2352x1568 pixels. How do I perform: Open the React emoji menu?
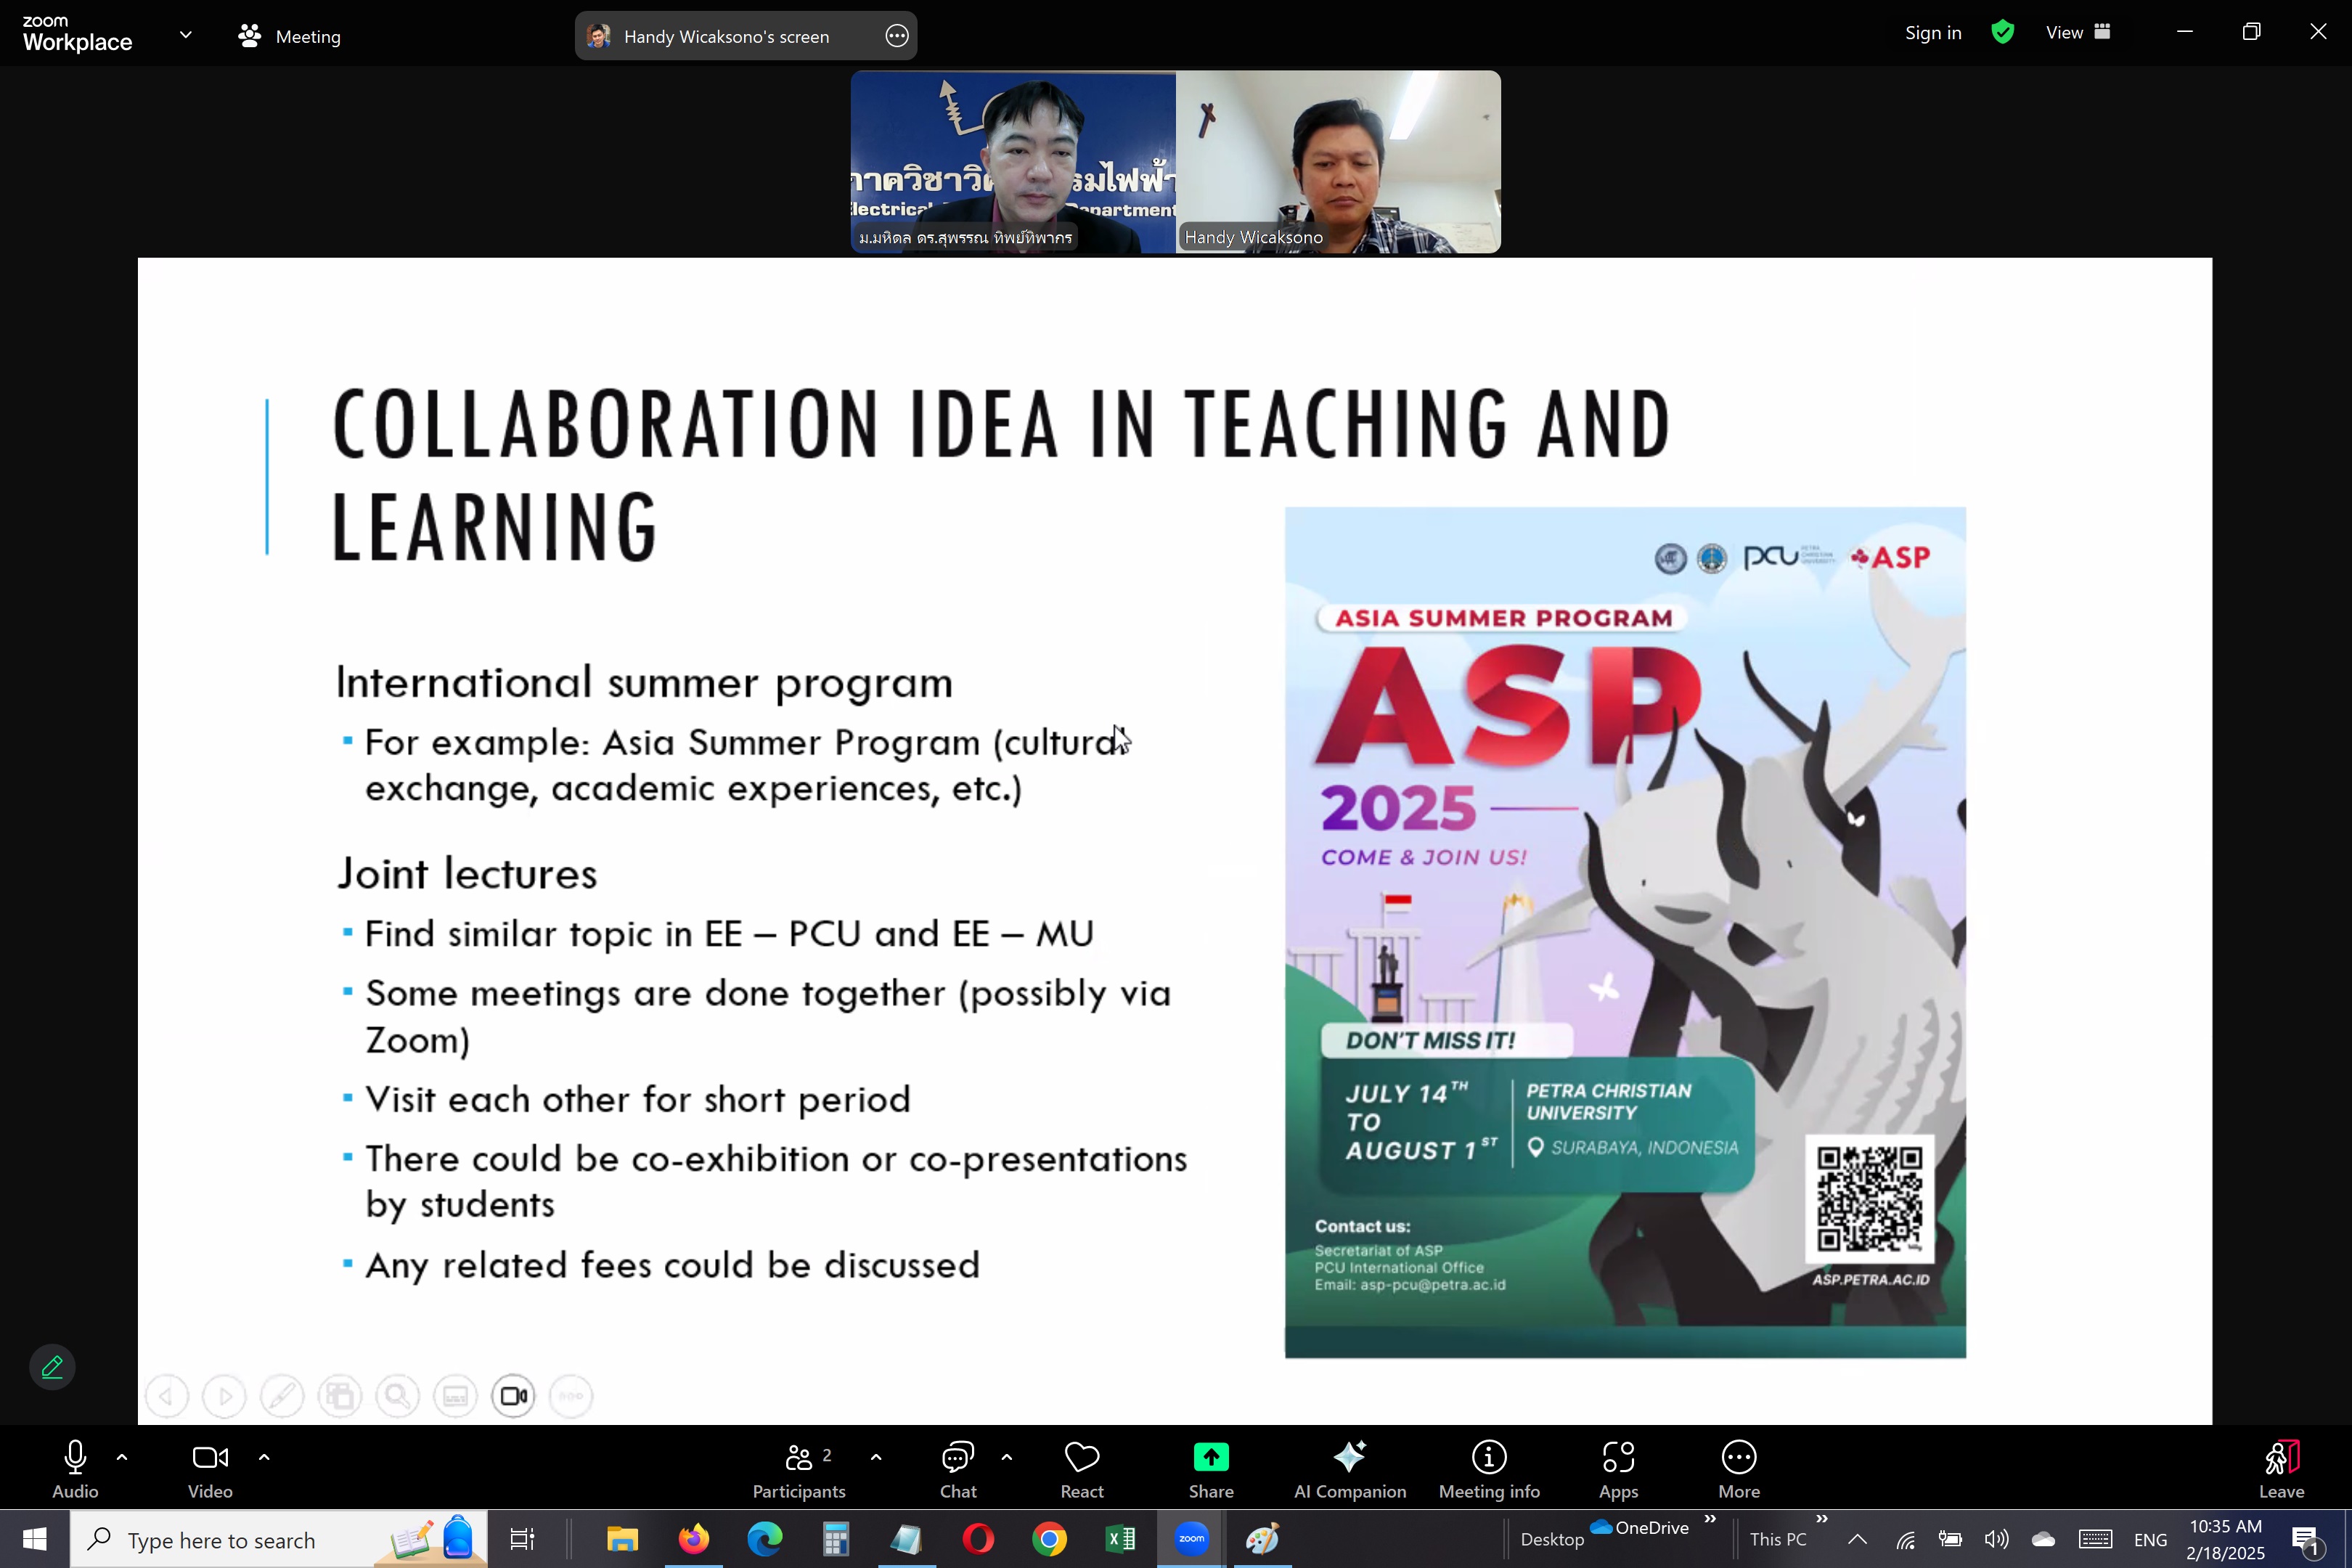click(1081, 1468)
